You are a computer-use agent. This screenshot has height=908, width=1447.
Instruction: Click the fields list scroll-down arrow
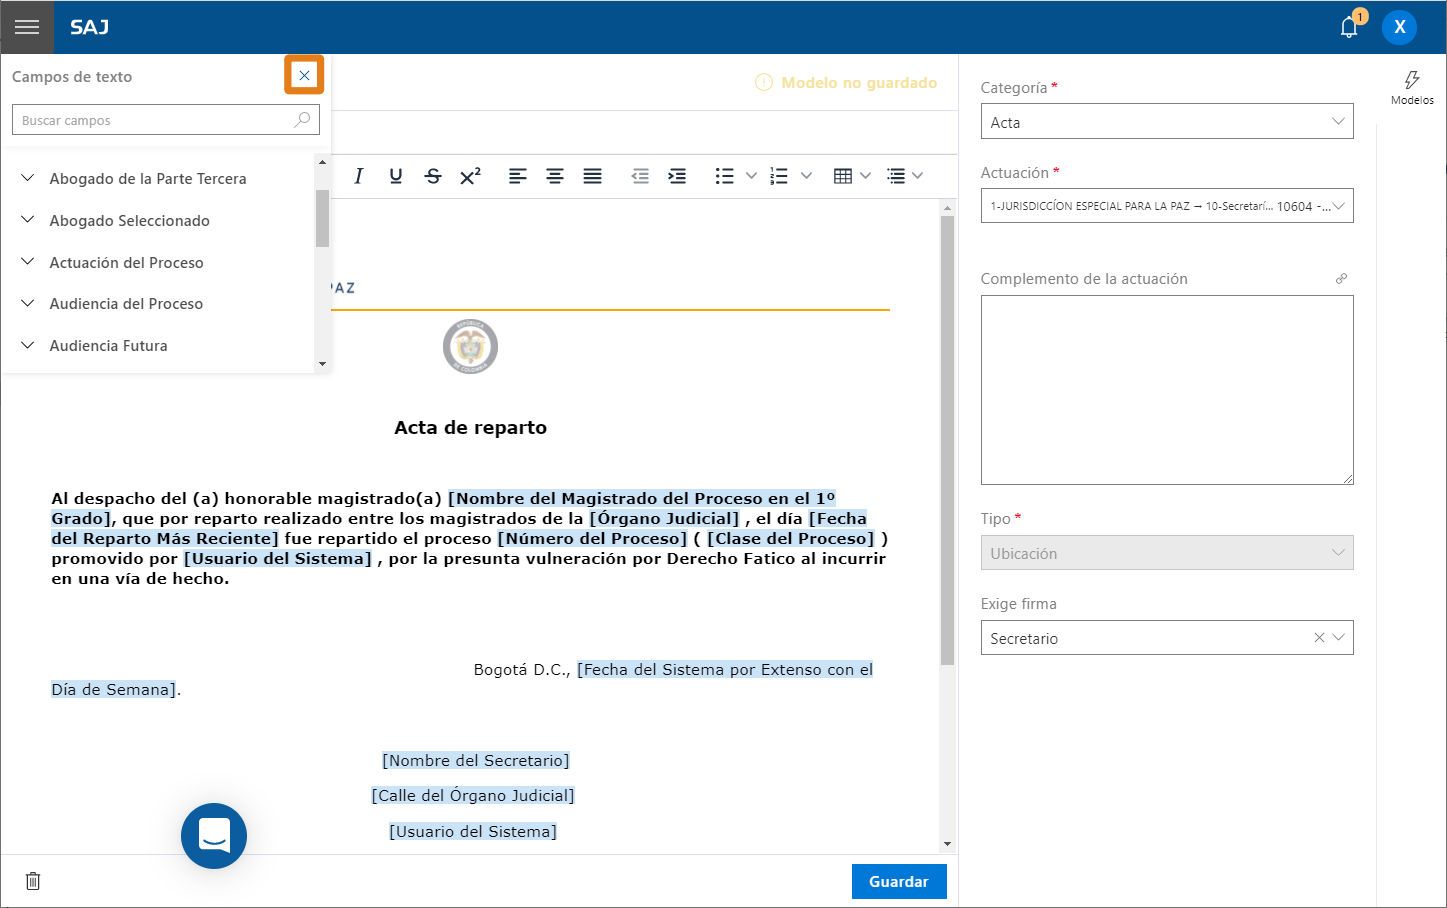pyautogui.click(x=322, y=364)
